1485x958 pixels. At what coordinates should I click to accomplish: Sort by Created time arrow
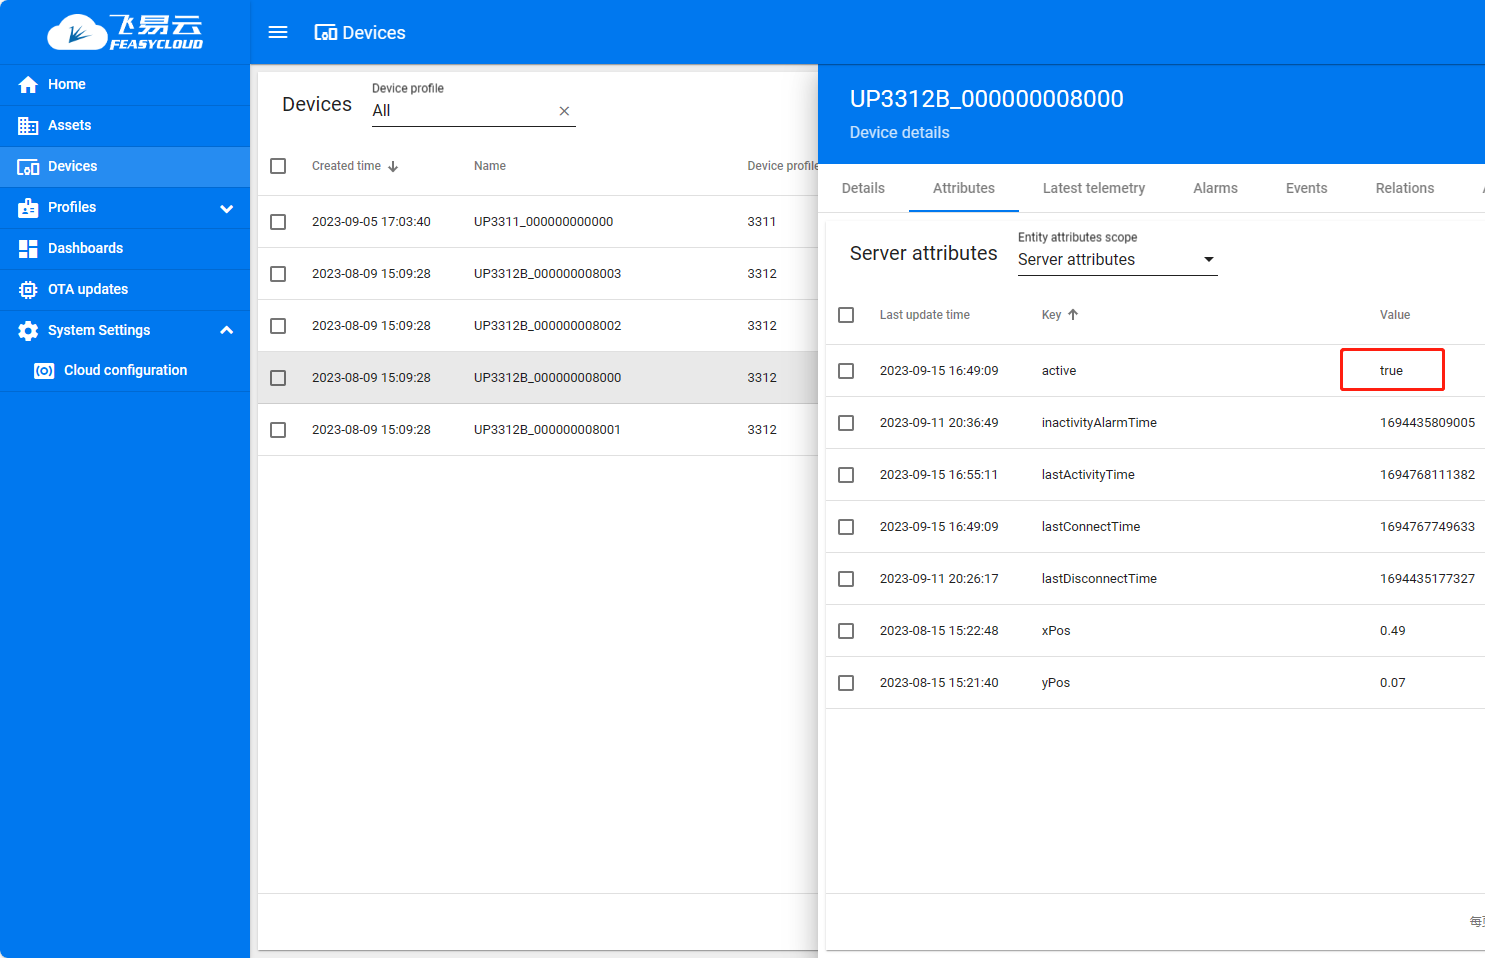(393, 167)
